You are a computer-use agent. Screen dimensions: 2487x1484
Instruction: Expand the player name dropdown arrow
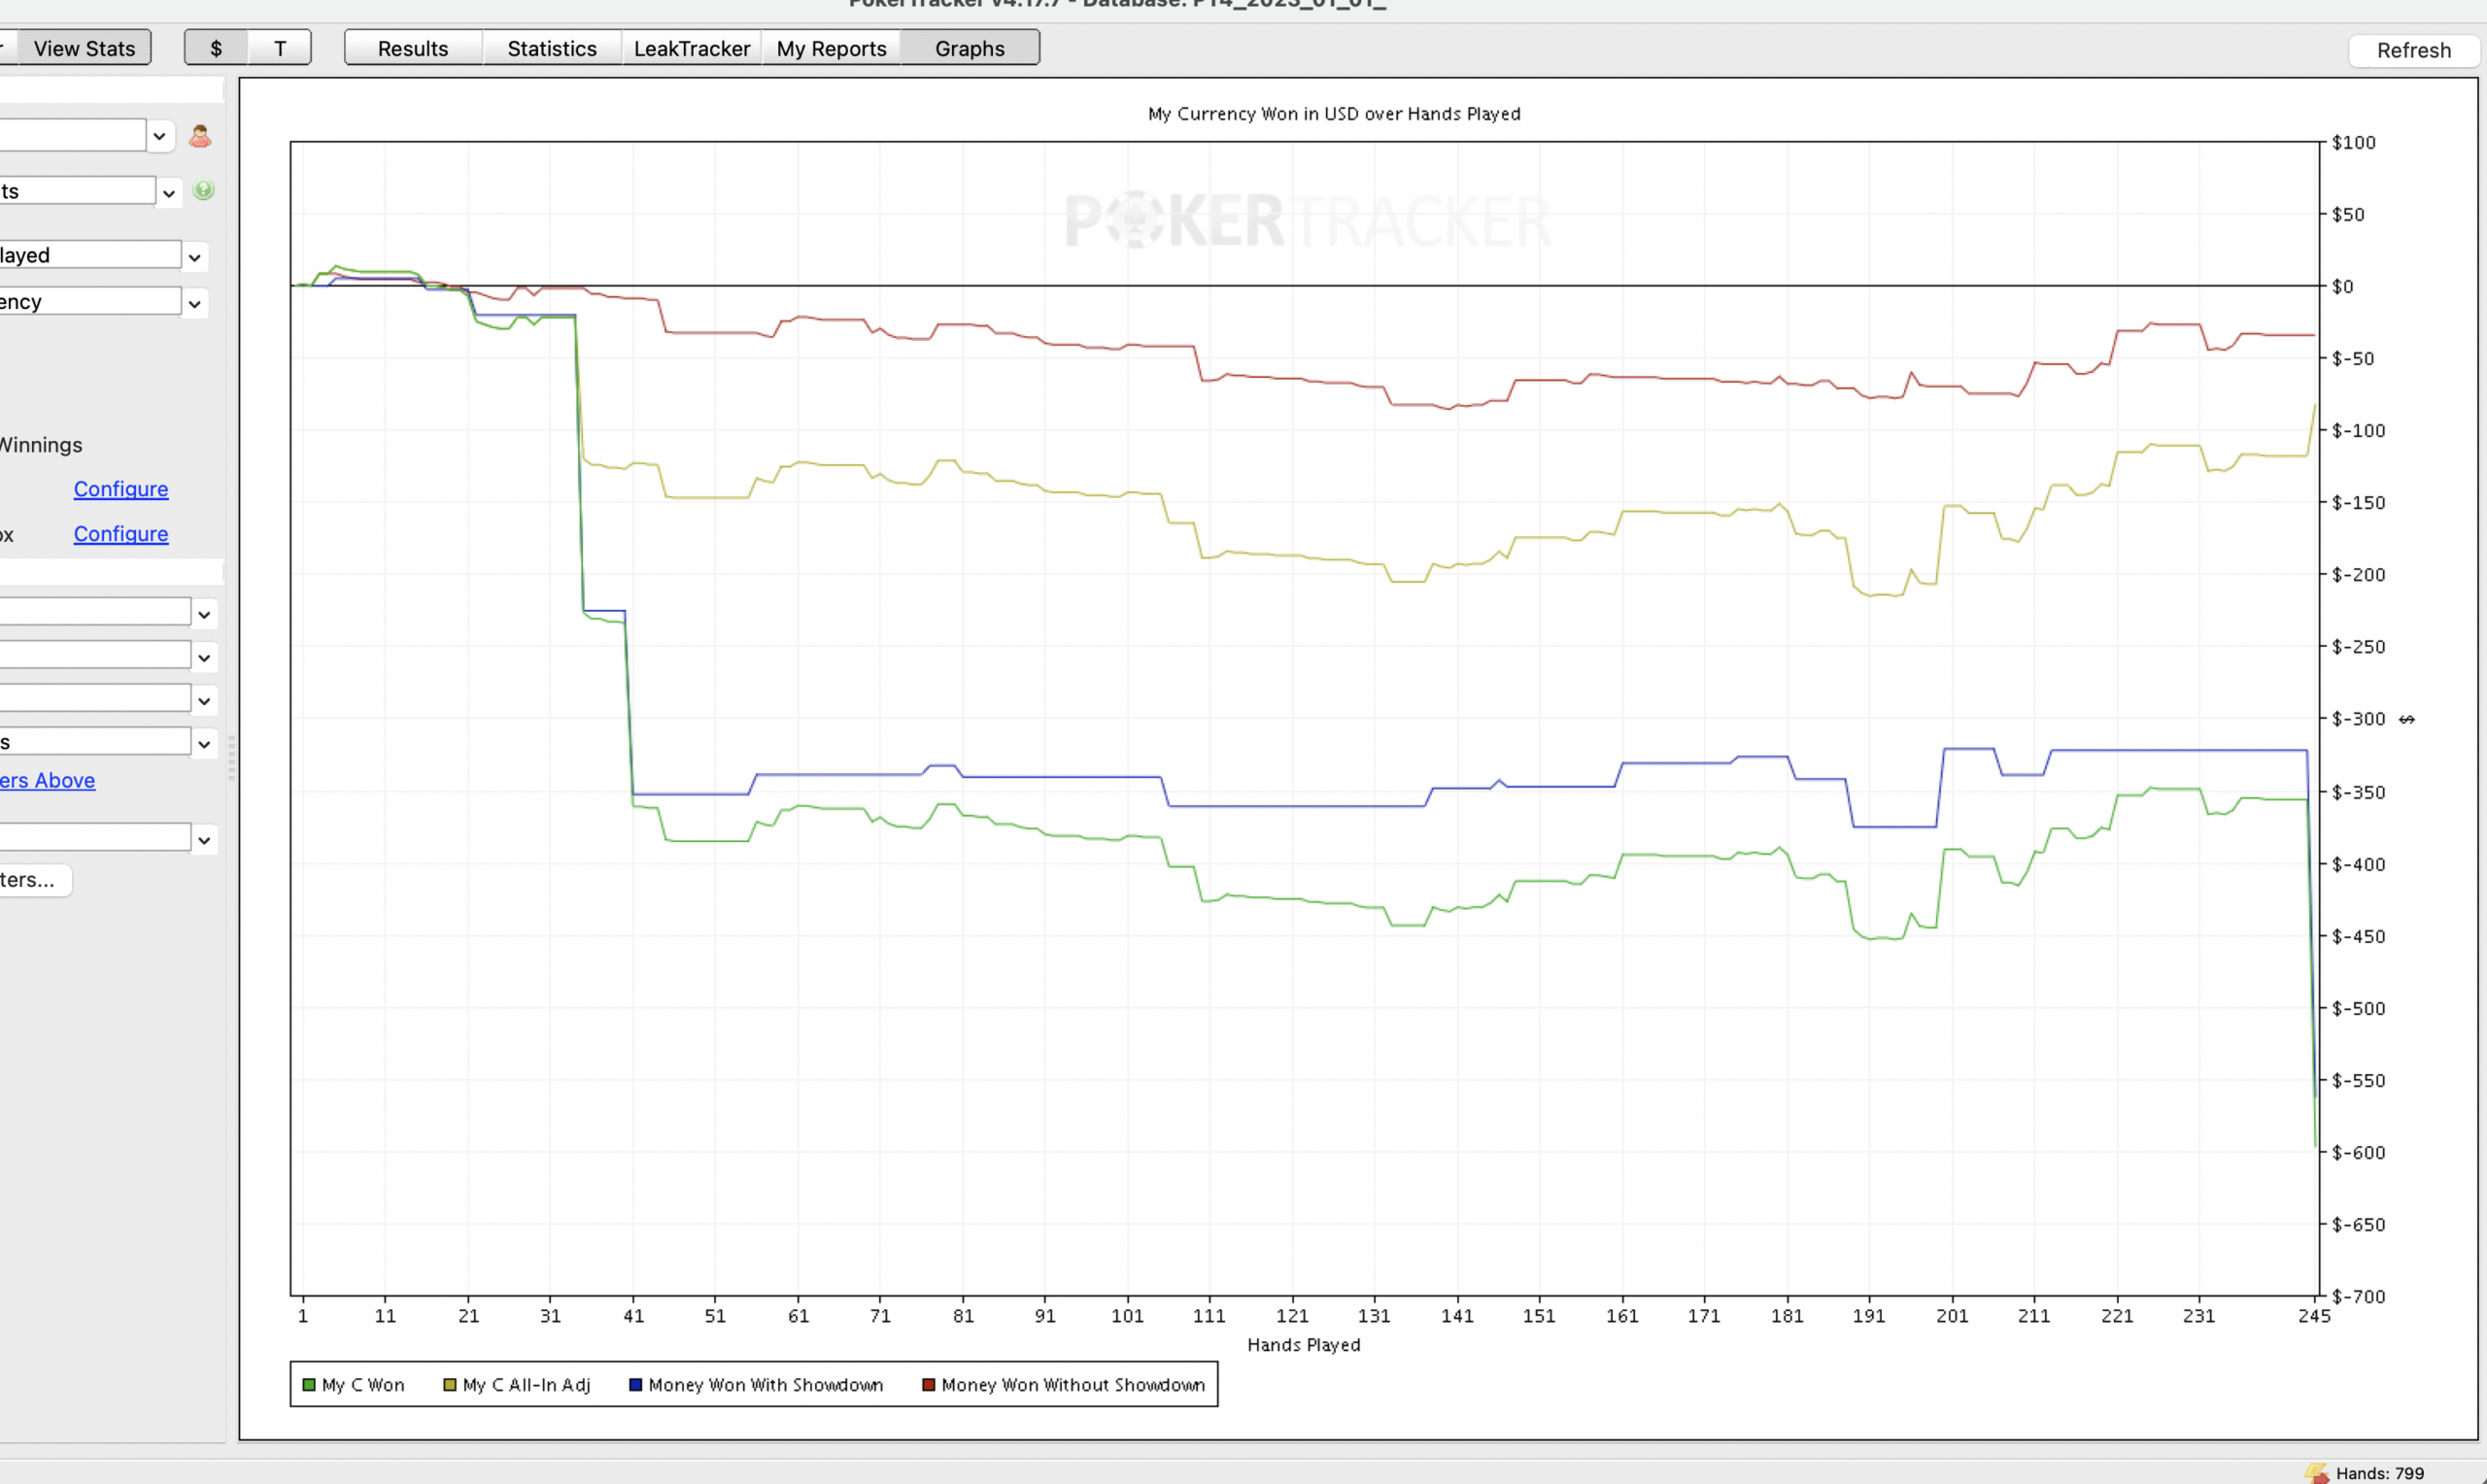point(159,136)
